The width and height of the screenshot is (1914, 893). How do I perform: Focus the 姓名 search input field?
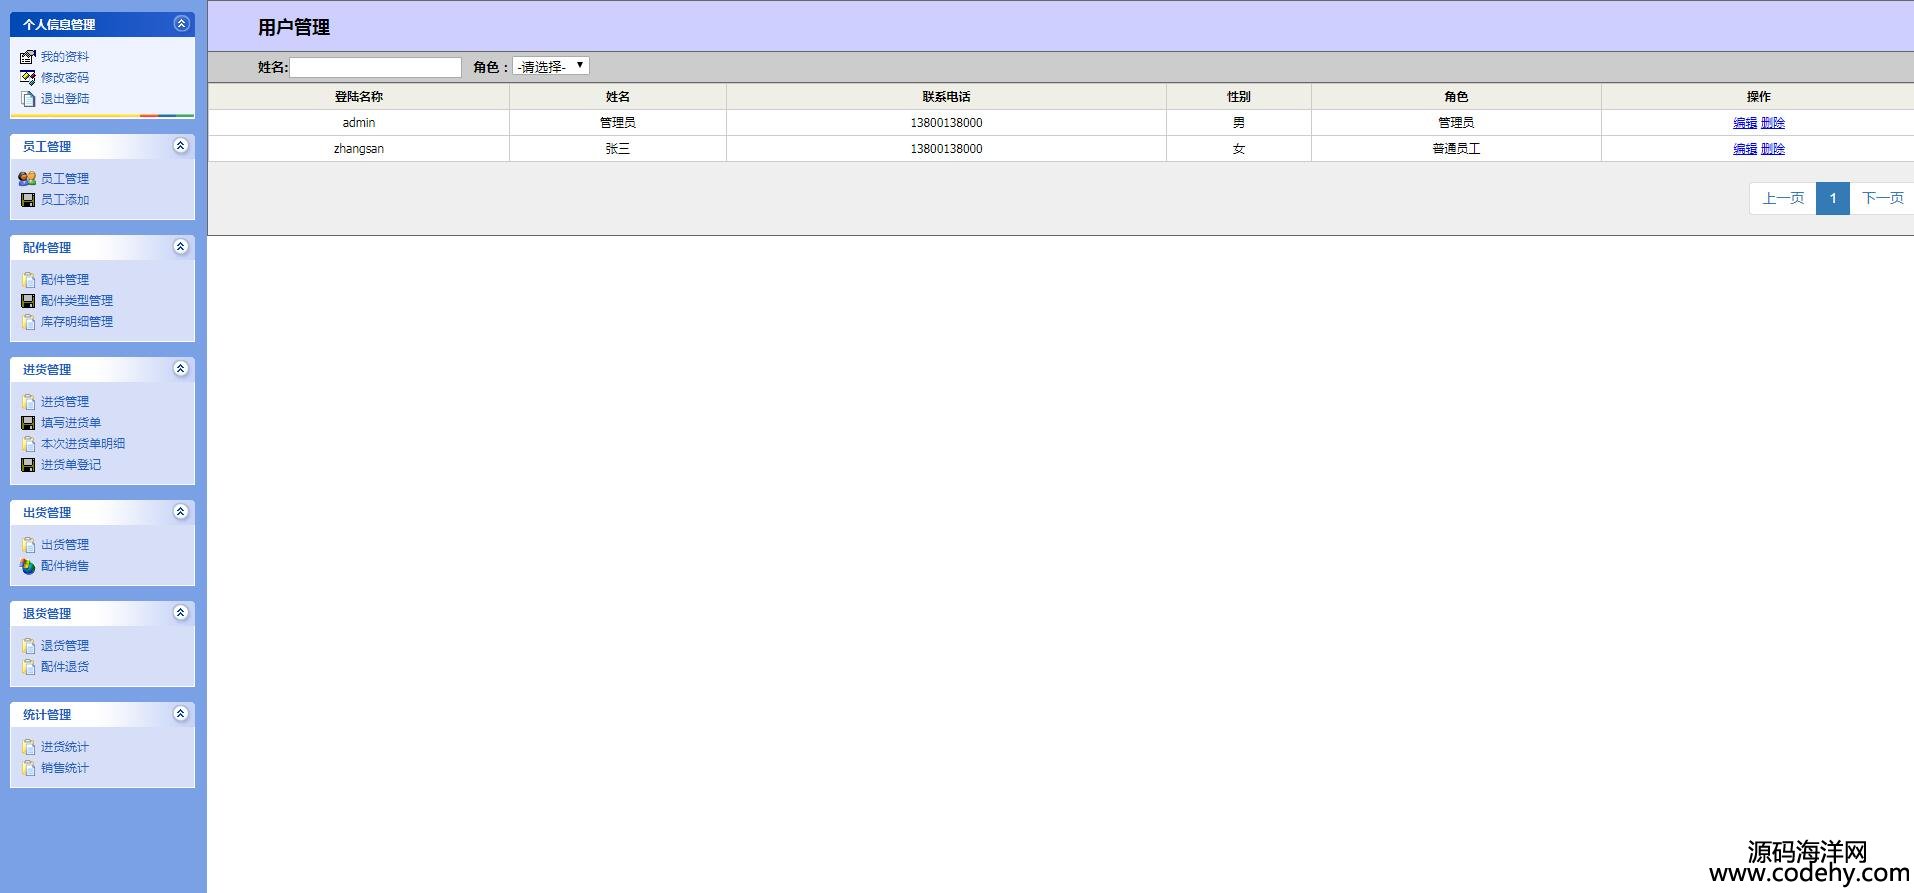[375, 67]
